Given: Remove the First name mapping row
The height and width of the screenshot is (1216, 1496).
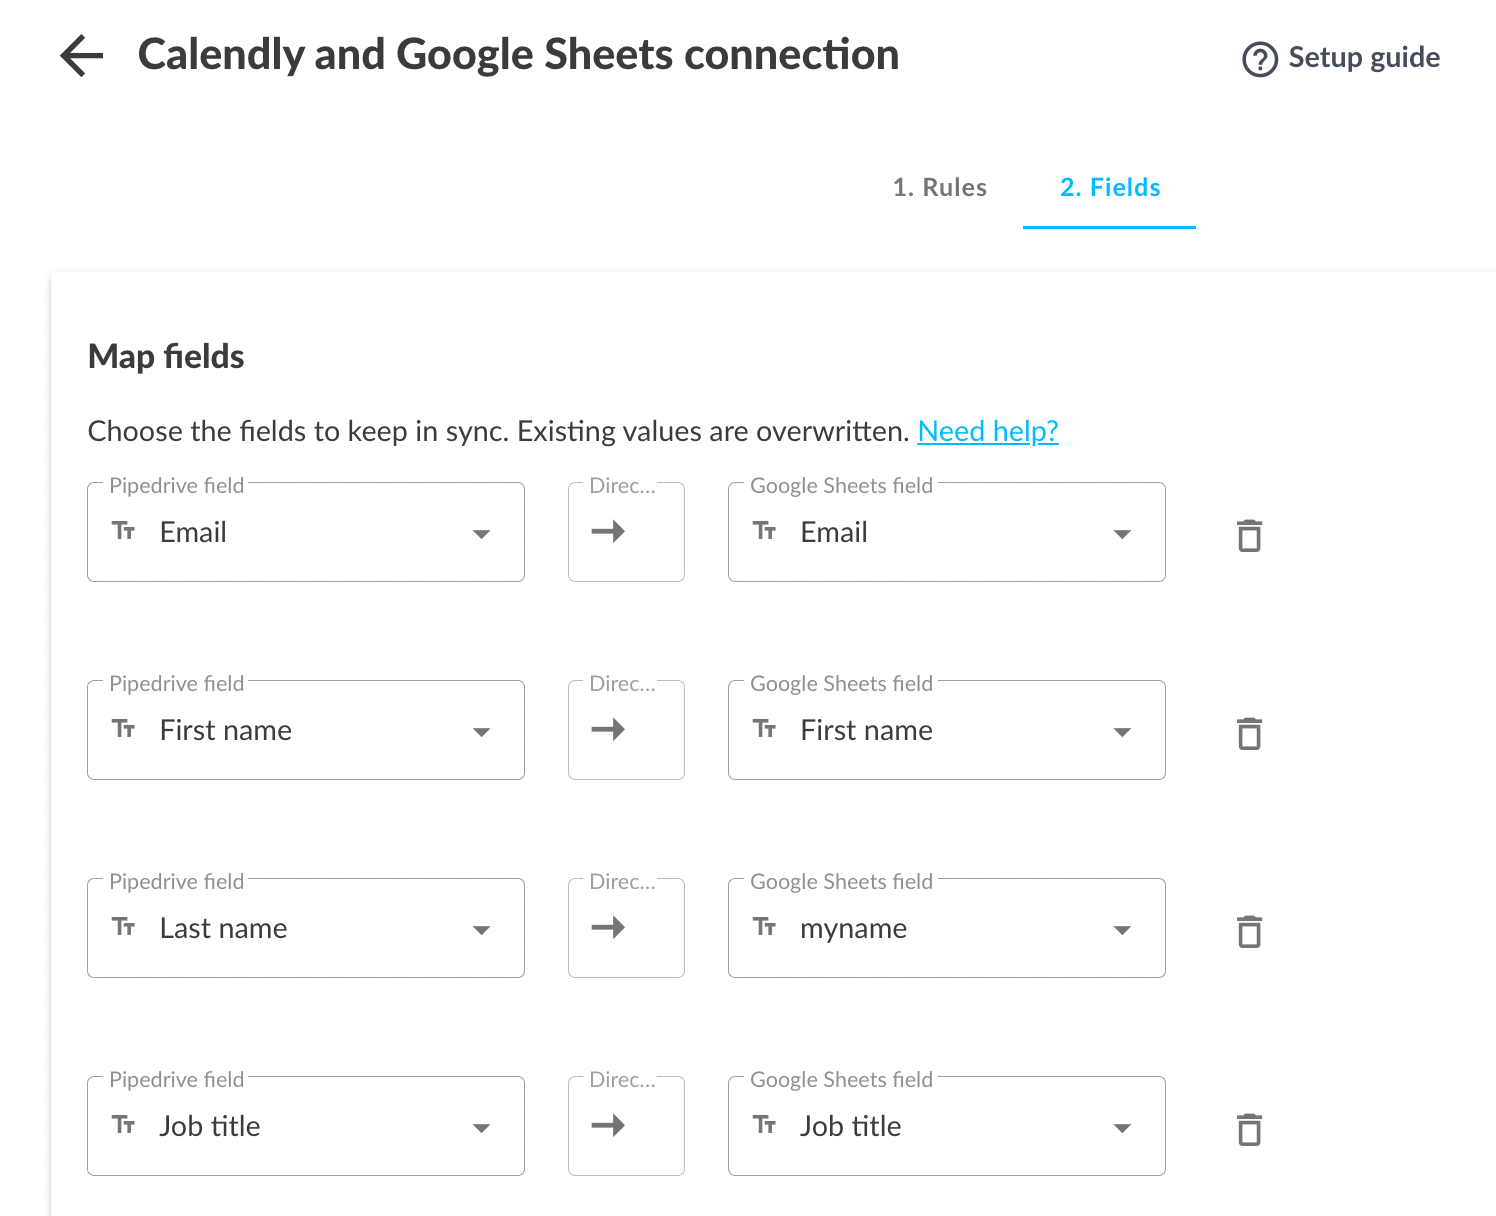Looking at the screenshot, I should 1249,733.
